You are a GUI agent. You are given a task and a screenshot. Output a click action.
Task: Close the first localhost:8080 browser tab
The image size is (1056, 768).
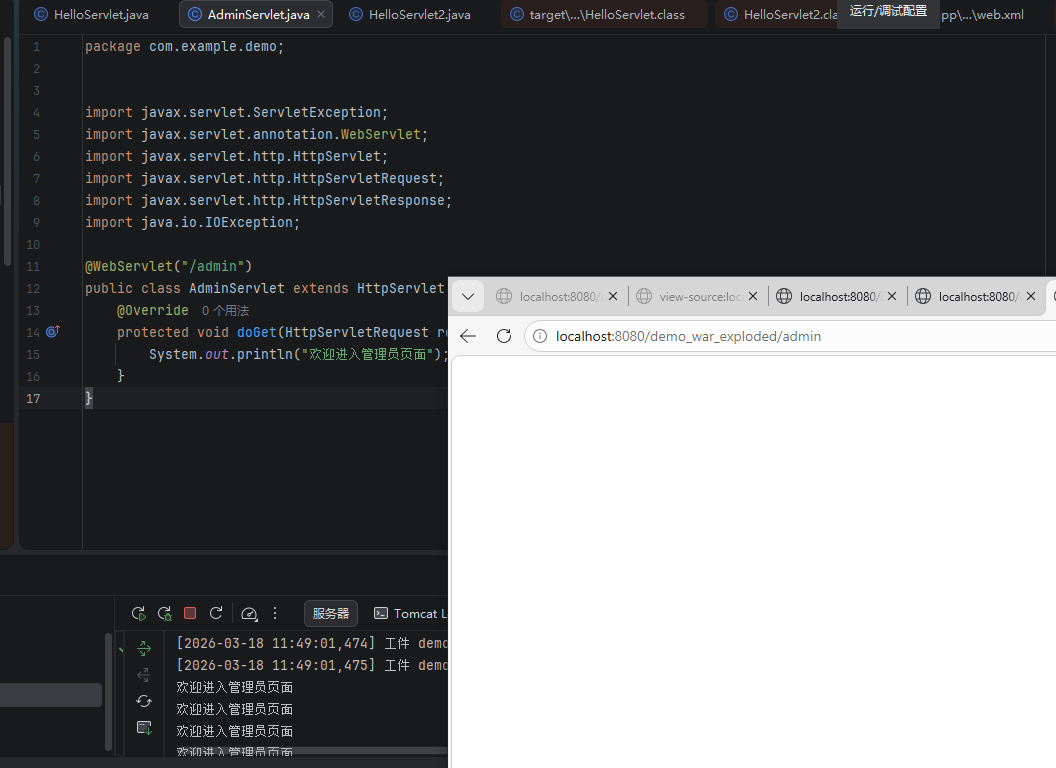coord(613,296)
